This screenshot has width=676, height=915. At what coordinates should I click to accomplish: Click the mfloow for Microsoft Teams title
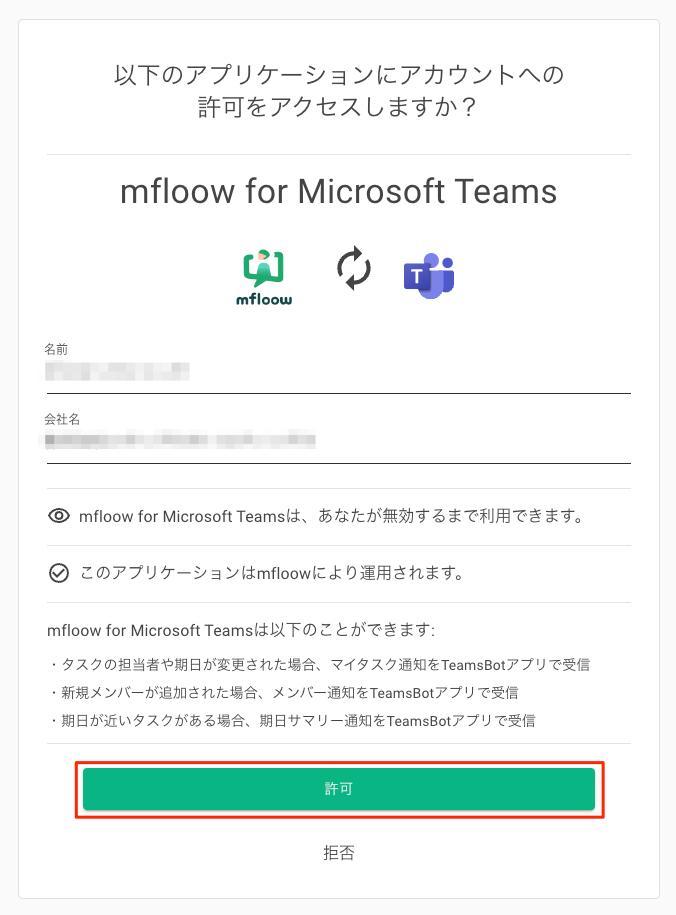338,192
